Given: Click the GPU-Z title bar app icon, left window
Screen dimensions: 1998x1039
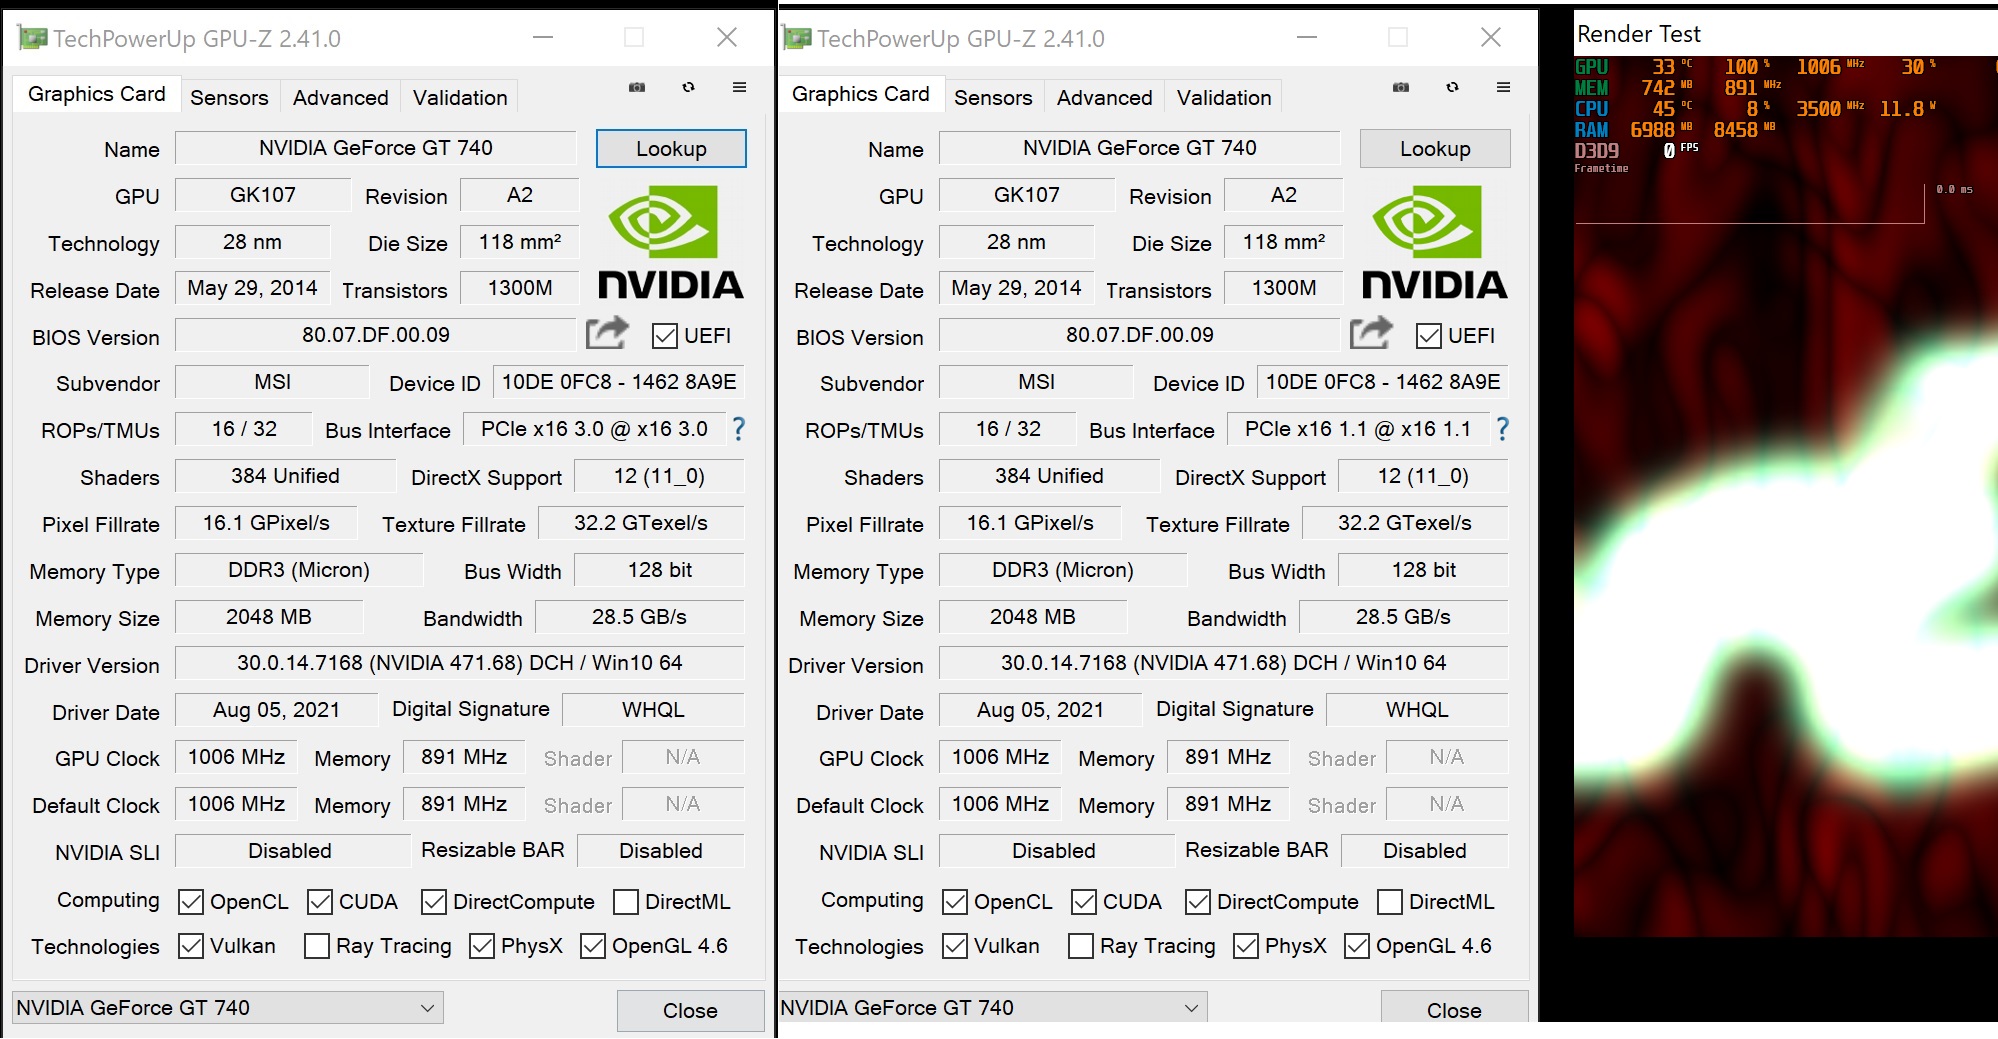Looking at the screenshot, I should tap(33, 39).
